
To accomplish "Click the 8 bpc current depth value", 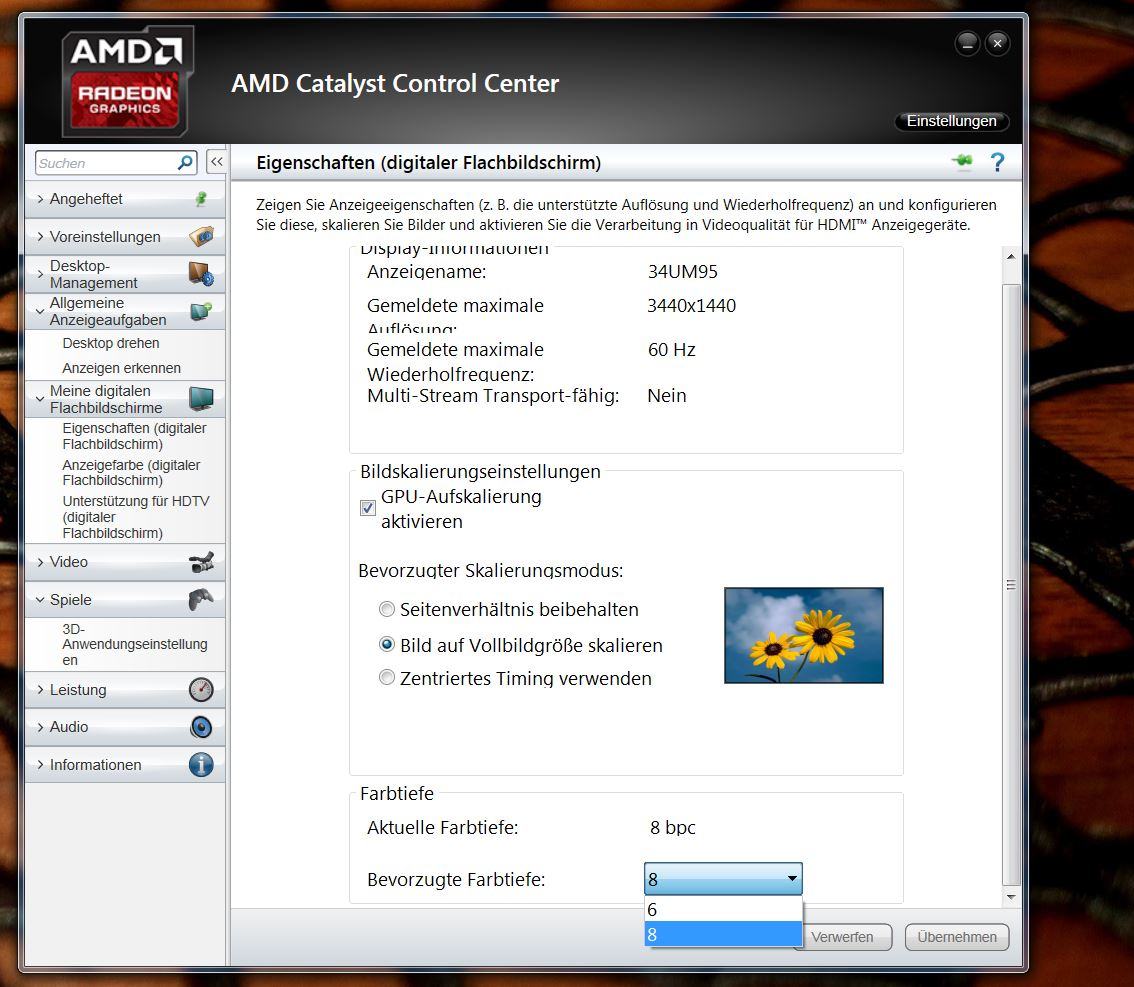I will coord(673,827).
